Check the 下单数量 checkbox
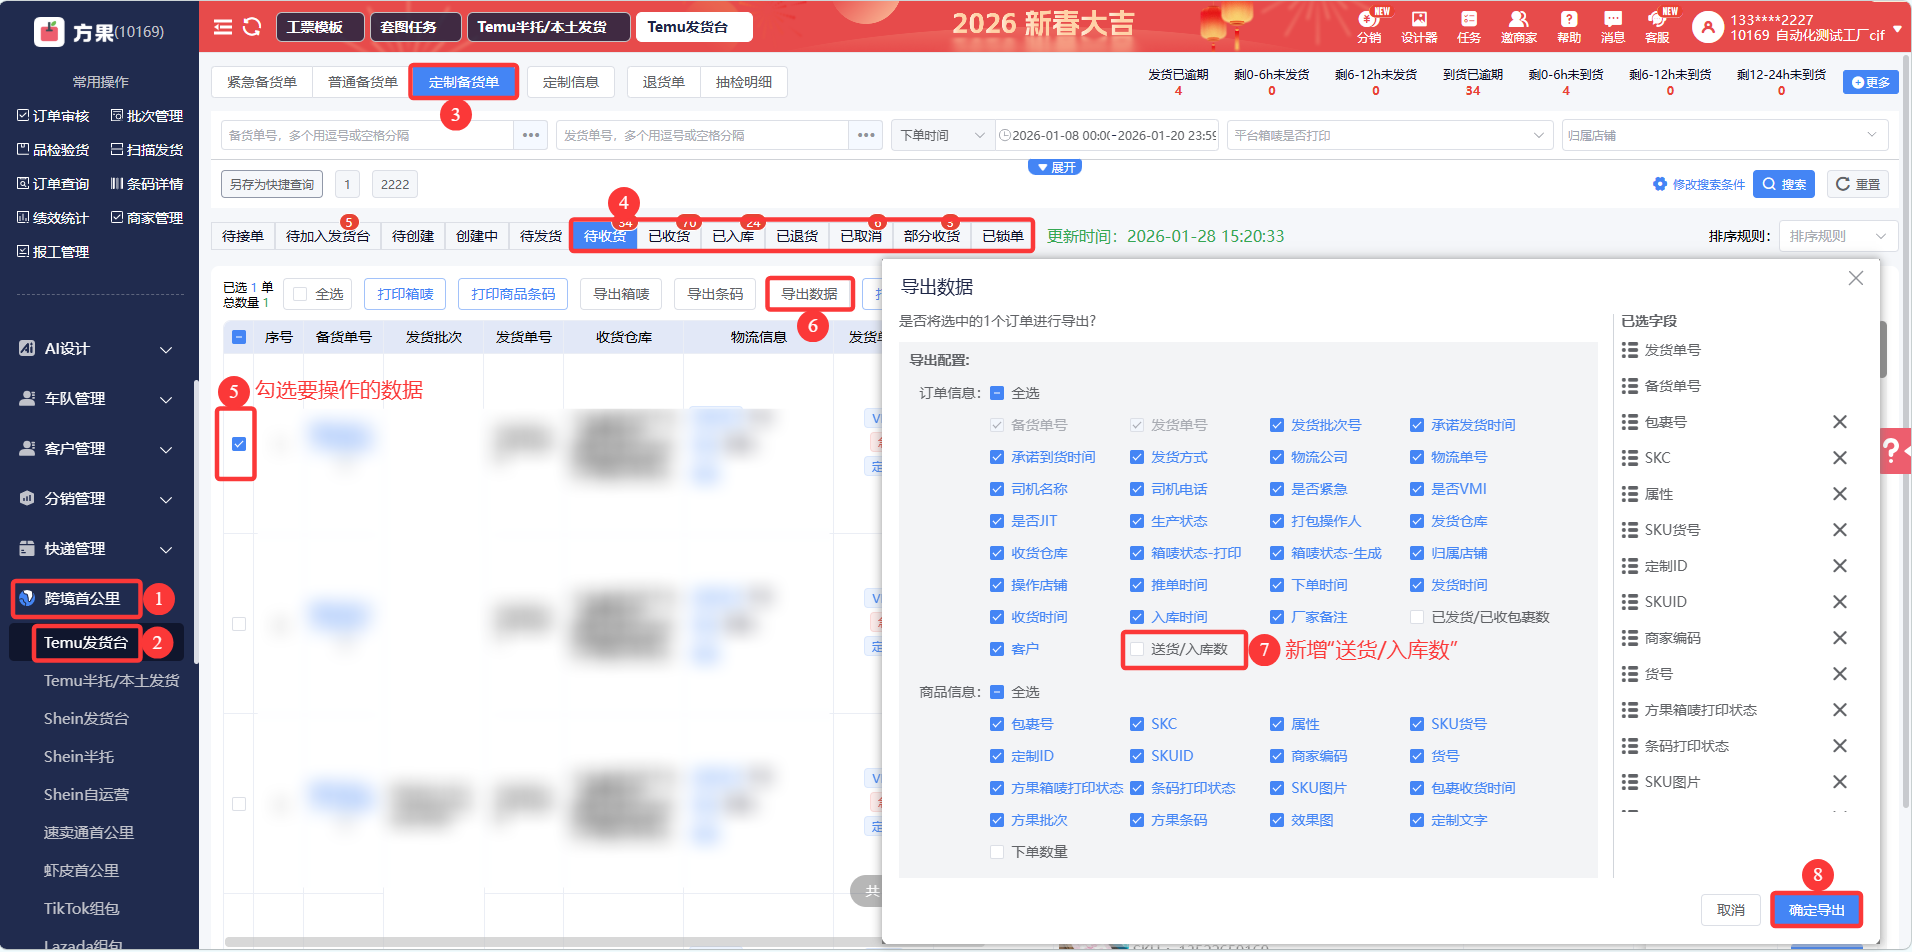1912x952 pixels. (x=997, y=852)
